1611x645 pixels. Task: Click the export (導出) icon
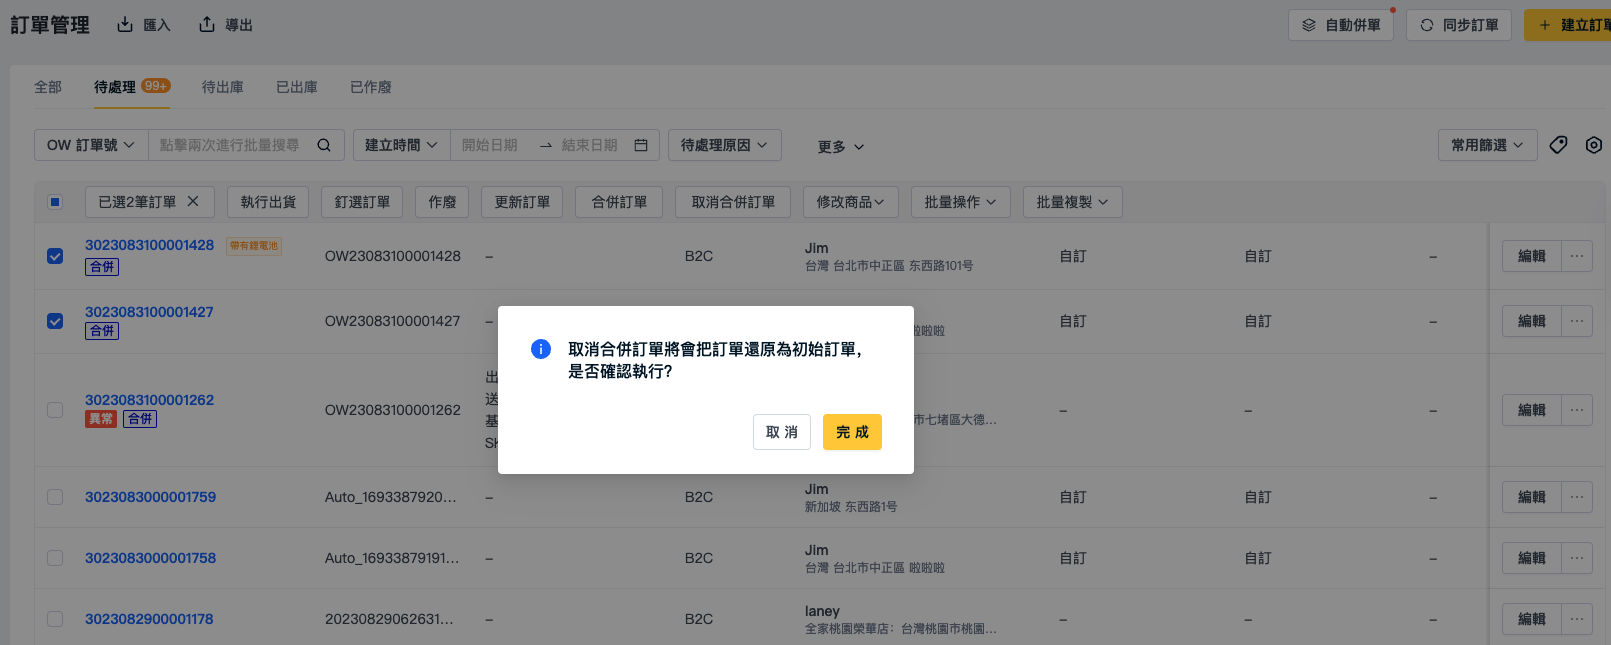click(207, 24)
